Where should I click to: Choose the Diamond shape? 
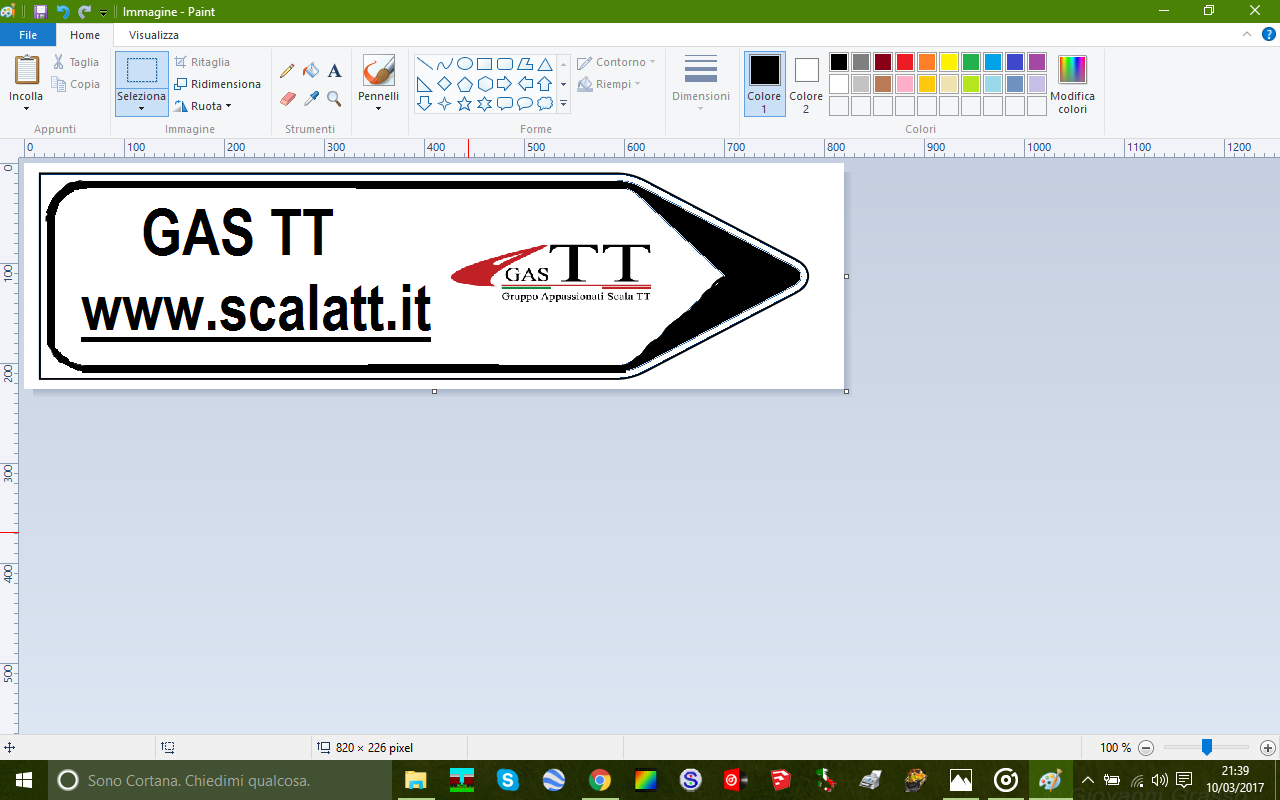point(444,84)
